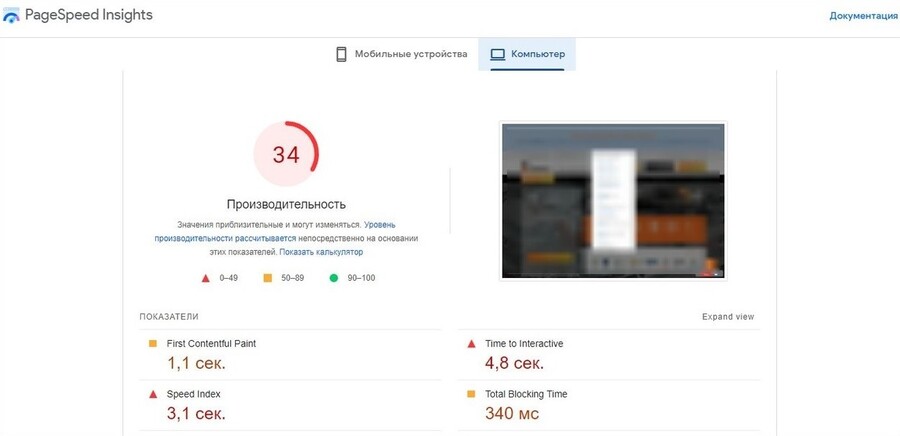Click the 340 мс value
900x436 pixels.
[512, 414]
